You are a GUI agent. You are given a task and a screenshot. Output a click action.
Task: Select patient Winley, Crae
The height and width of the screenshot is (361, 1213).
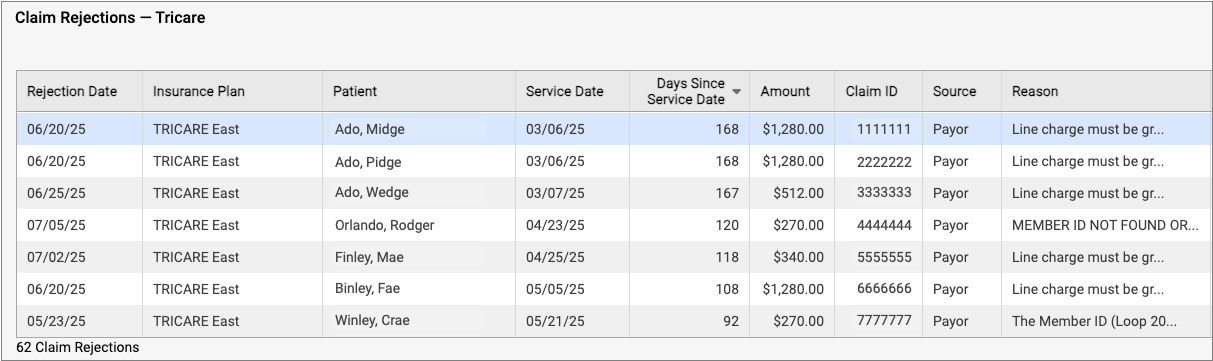(372, 321)
